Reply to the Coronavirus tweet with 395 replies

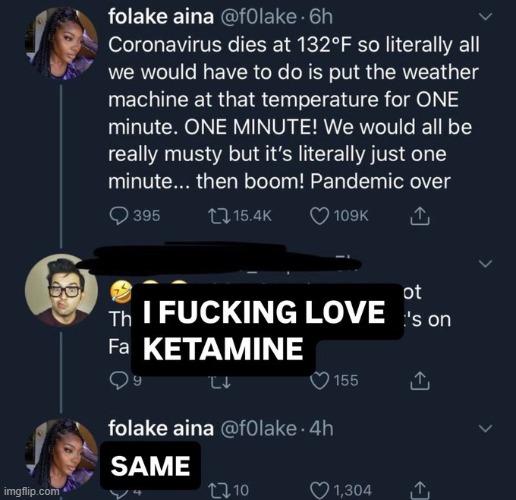click(x=119, y=216)
